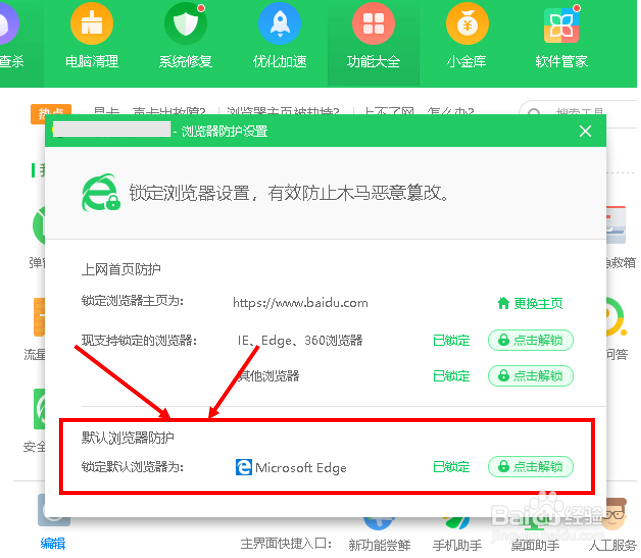The image size is (641, 558).
Task: Select the 小金库 tab label
Action: pos(466,62)
